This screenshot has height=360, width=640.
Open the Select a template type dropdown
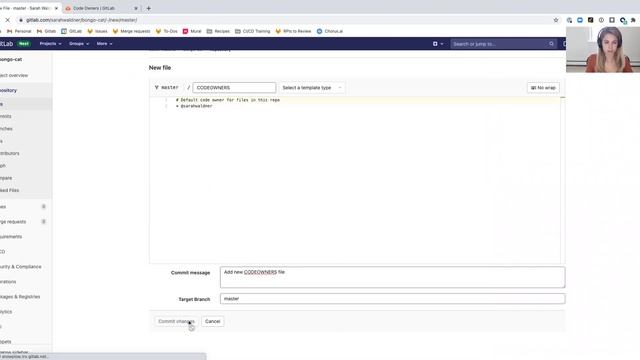[311, 88]
